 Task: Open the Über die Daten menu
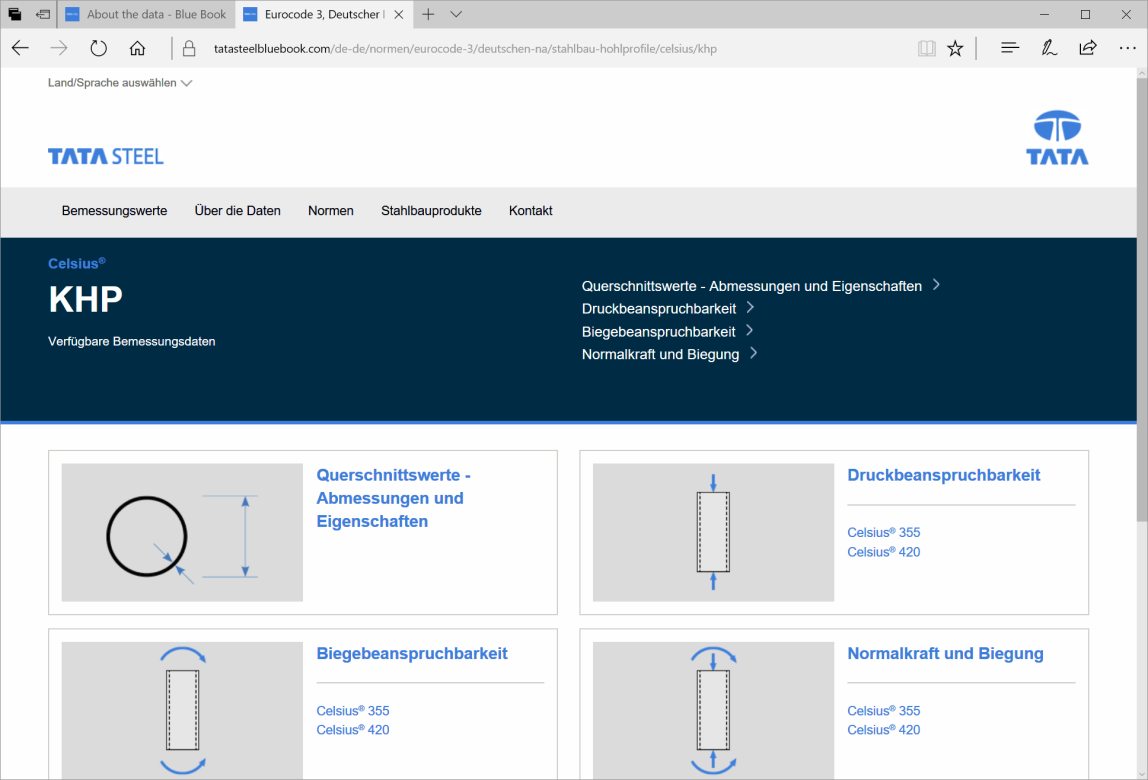(237, 211)
